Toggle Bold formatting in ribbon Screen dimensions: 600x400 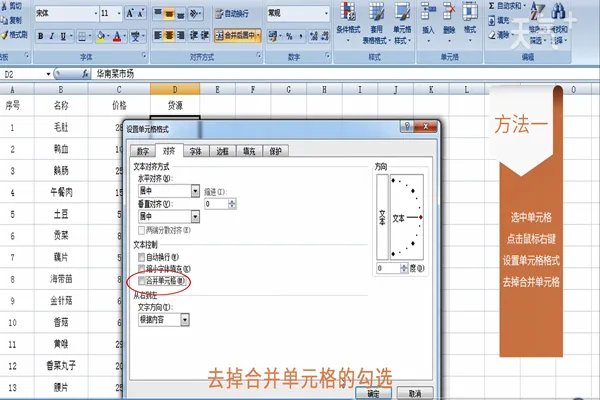41,36
